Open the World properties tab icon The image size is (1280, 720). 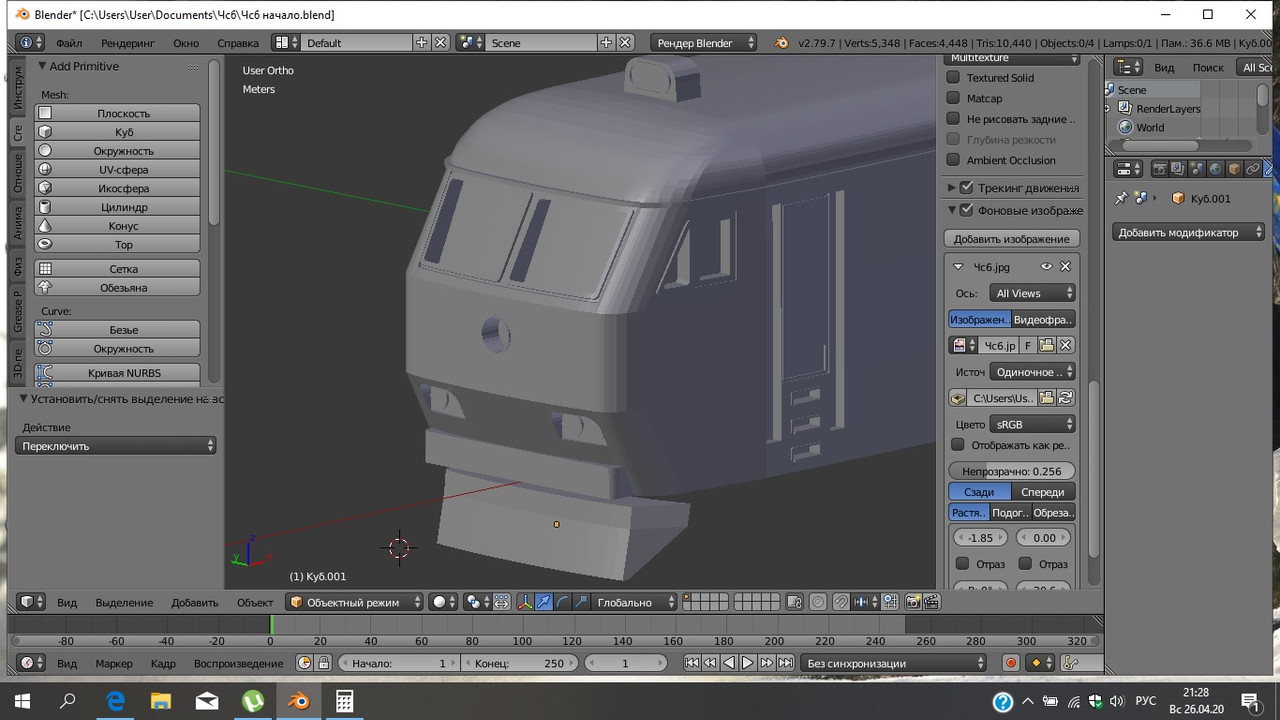1216,169
